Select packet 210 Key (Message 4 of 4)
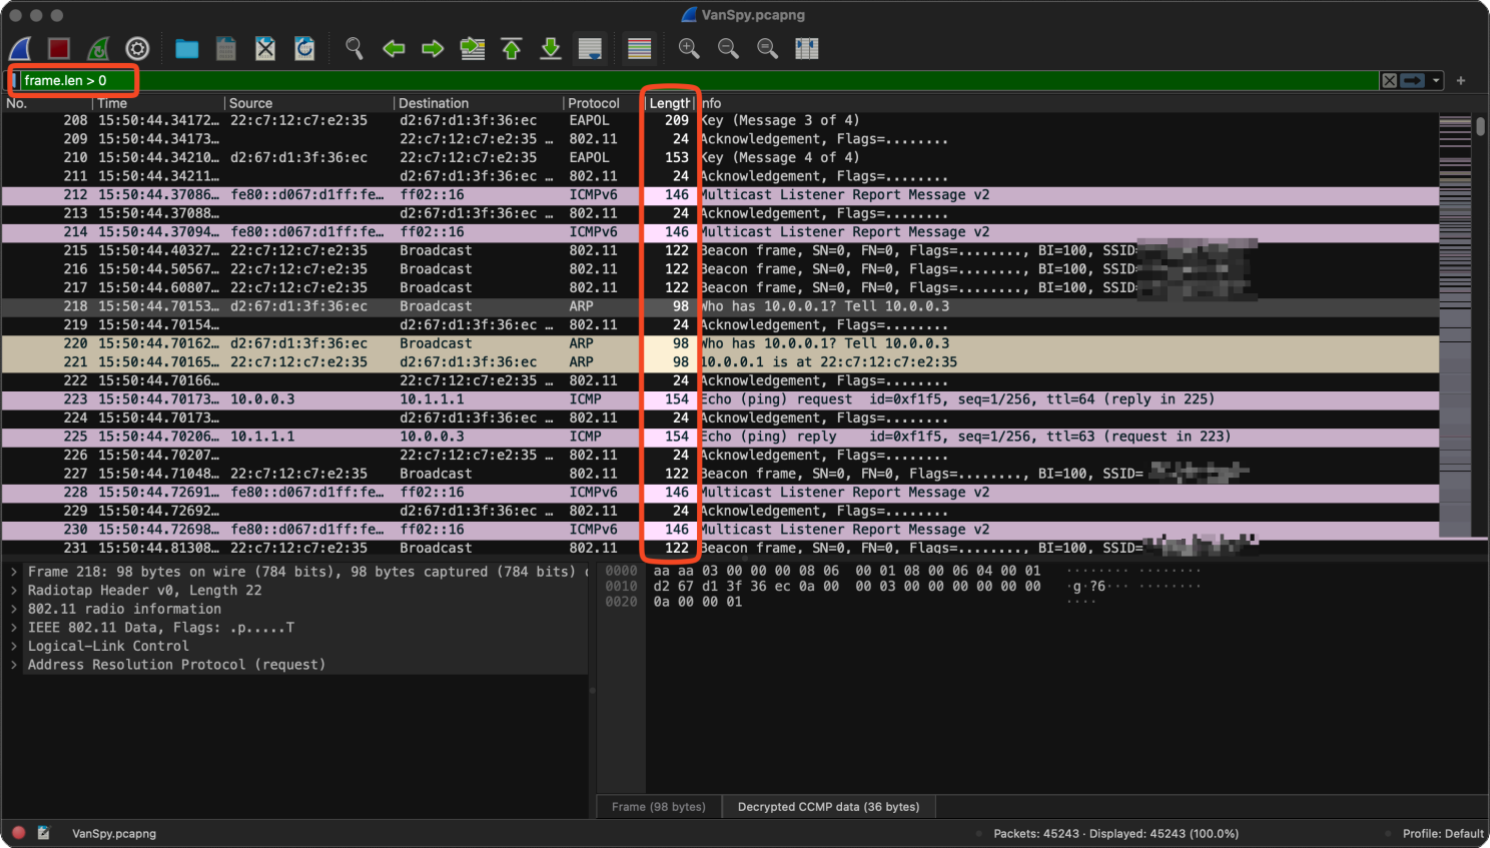Viewport: 1490px width, 848px height. (720, 157)
